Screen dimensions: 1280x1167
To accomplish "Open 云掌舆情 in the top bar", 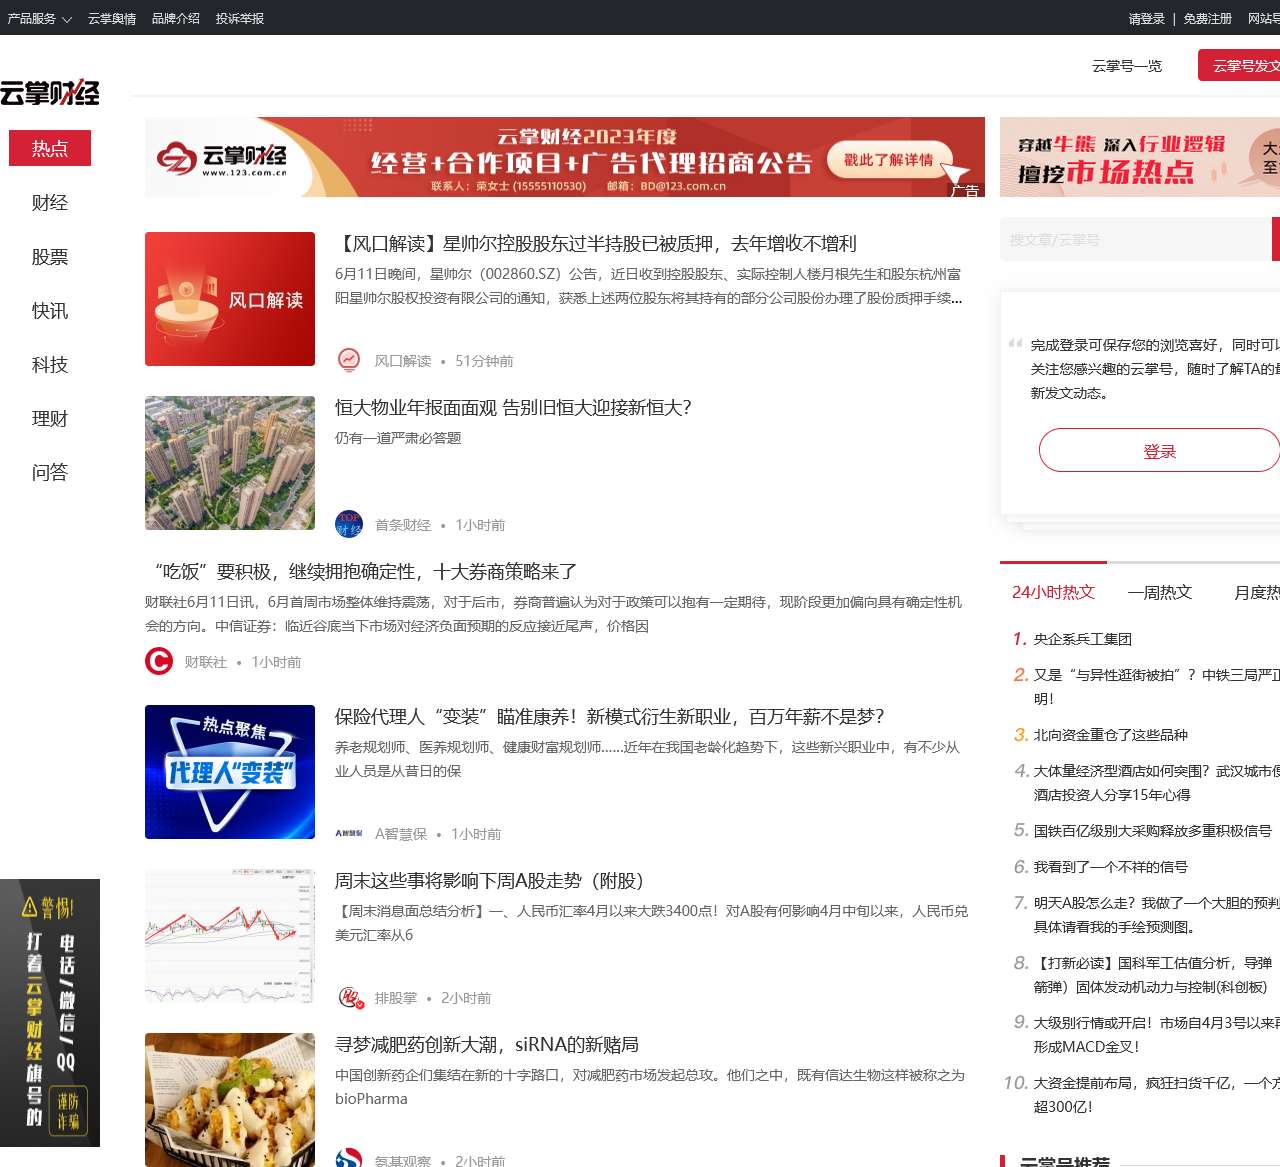I will coord(112,18).
